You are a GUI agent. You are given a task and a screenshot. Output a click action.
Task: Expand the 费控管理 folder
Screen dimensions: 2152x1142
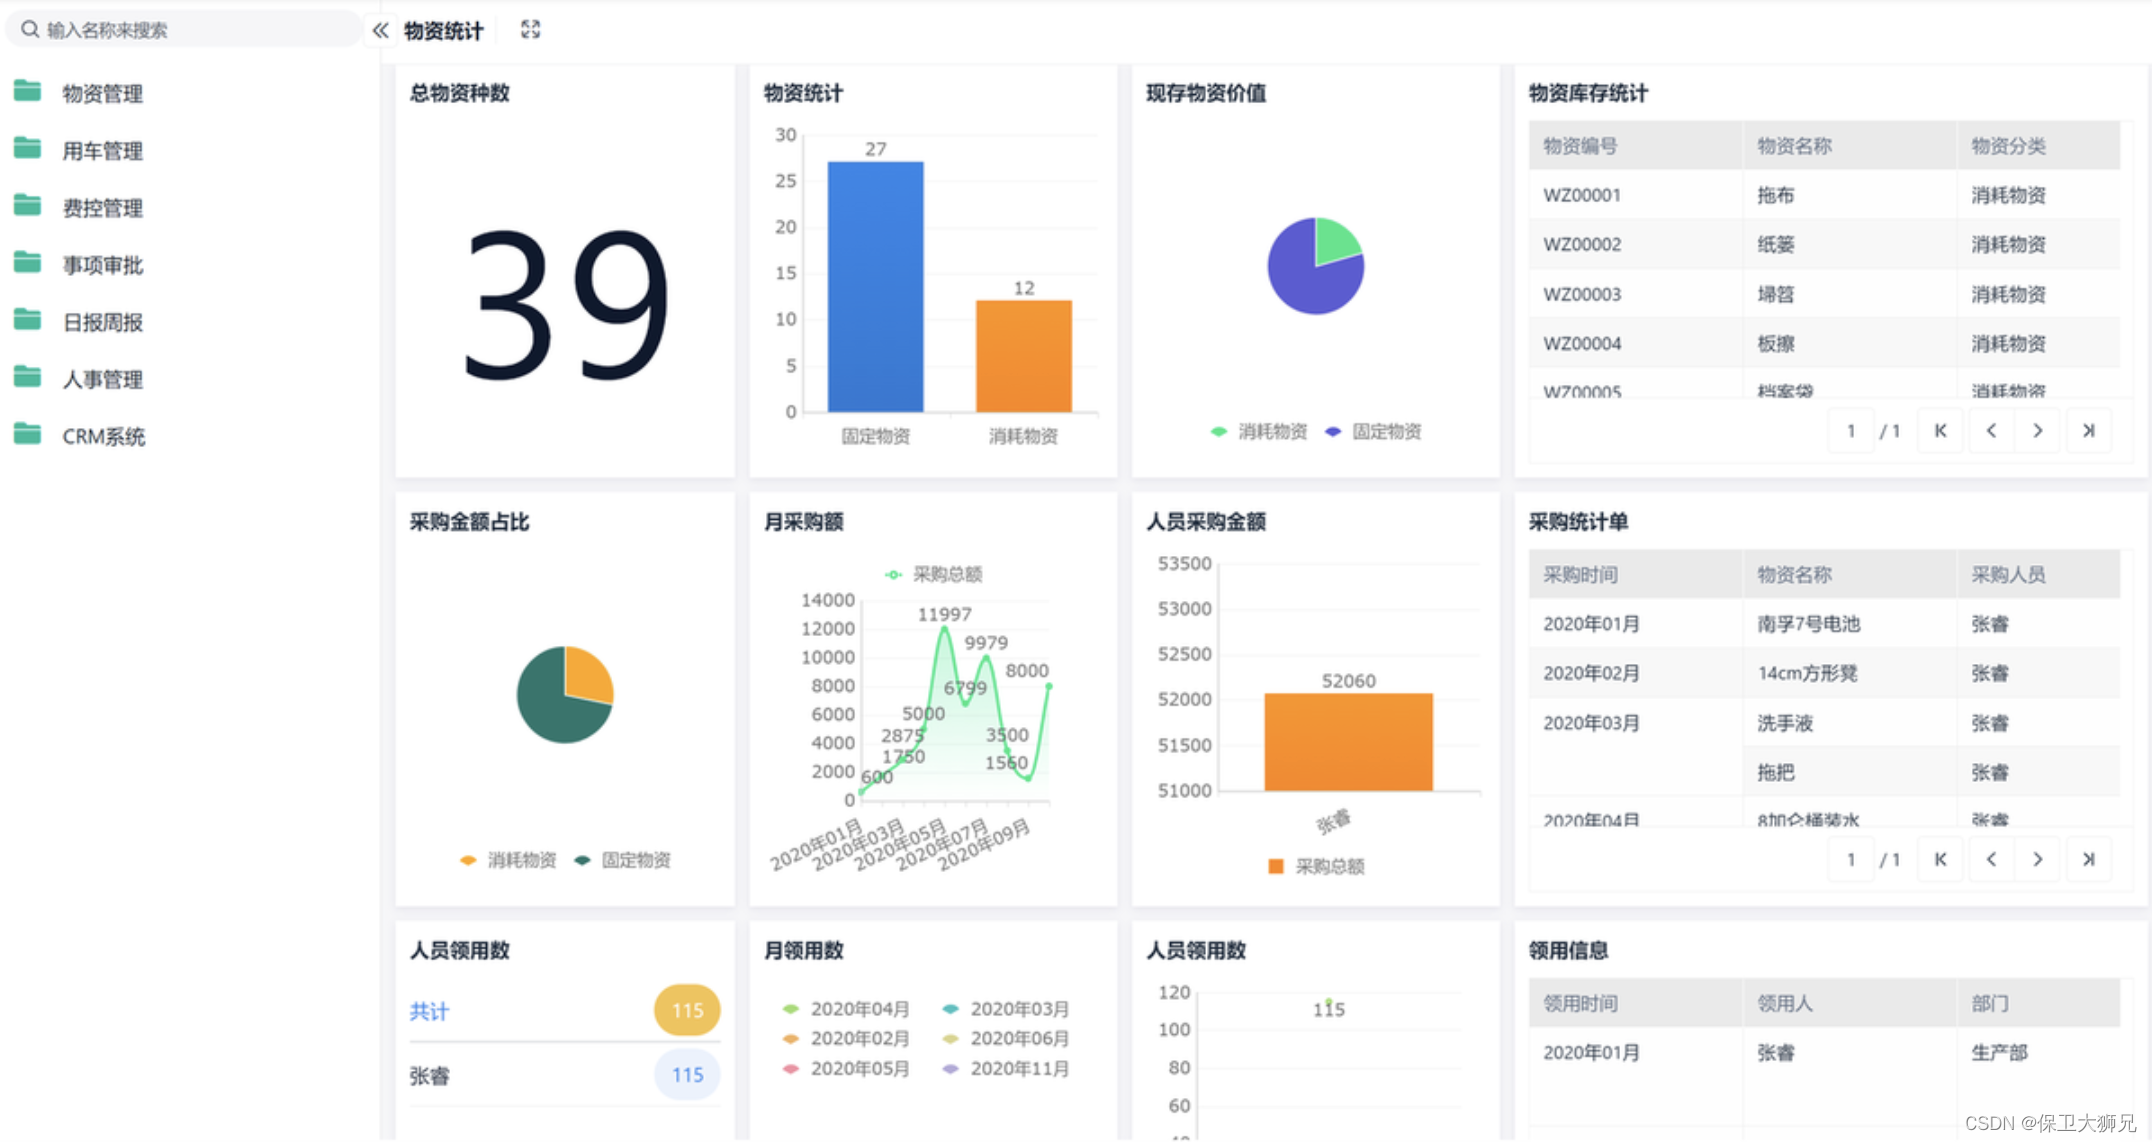pos(102,208)
